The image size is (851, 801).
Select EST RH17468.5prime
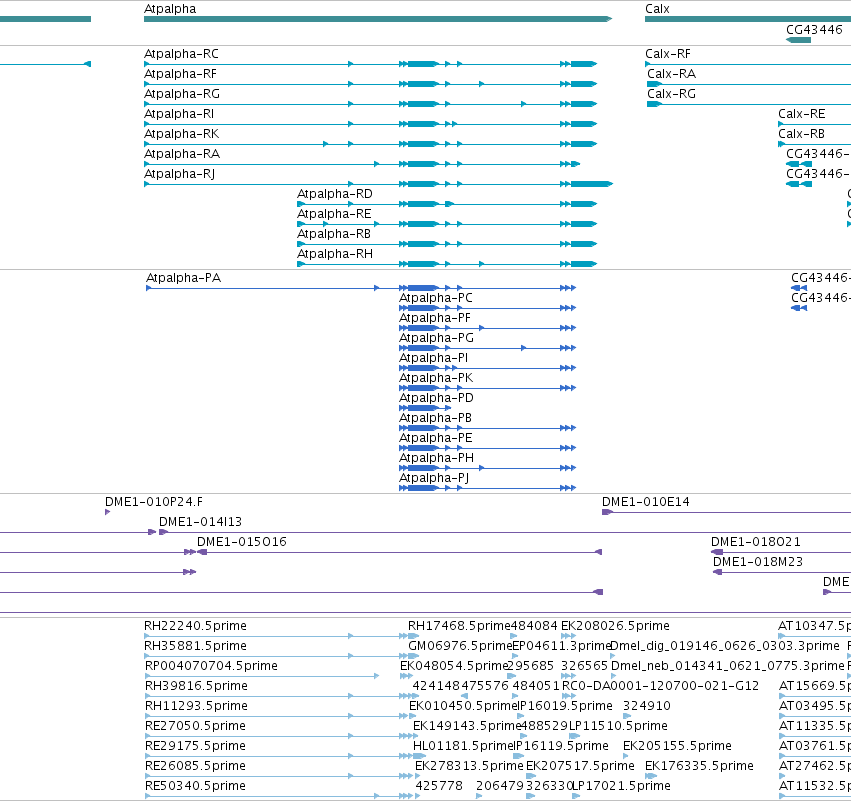[459, 626]
